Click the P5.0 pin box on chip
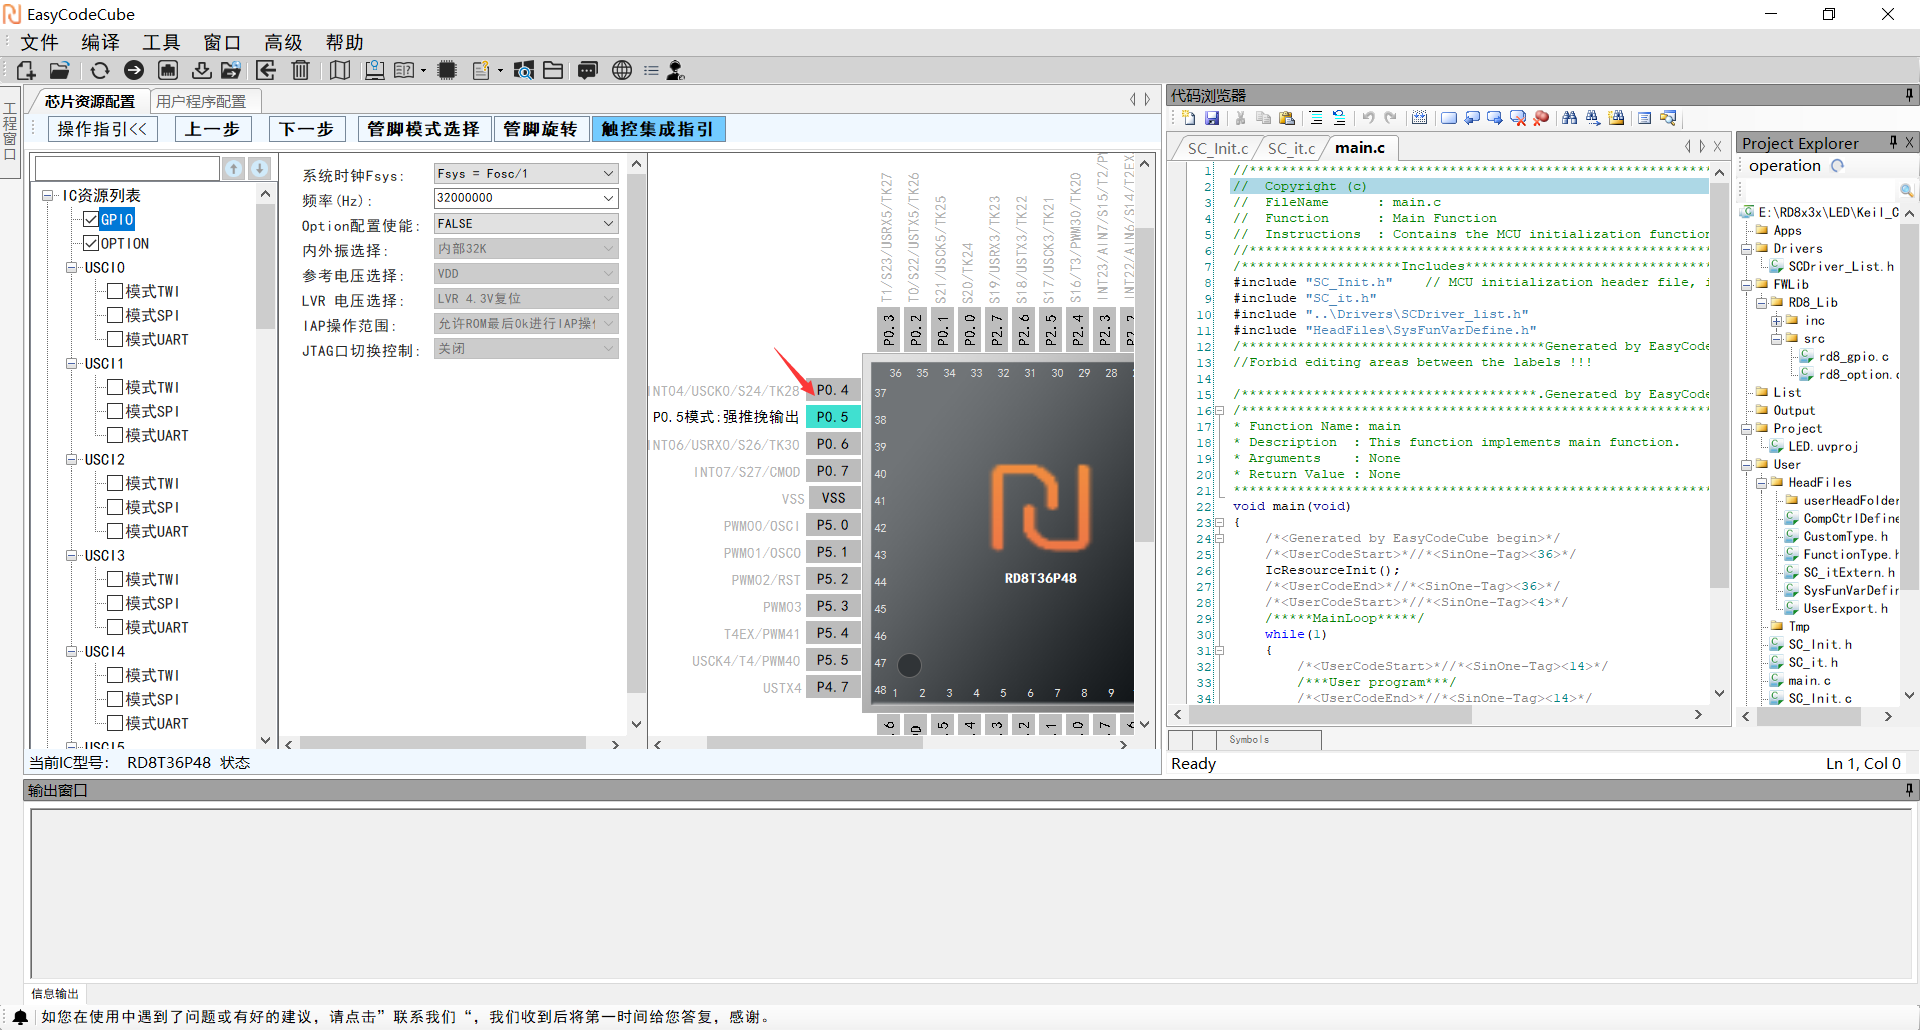Screen dimensions: 1920x1030 coord(832,525)
